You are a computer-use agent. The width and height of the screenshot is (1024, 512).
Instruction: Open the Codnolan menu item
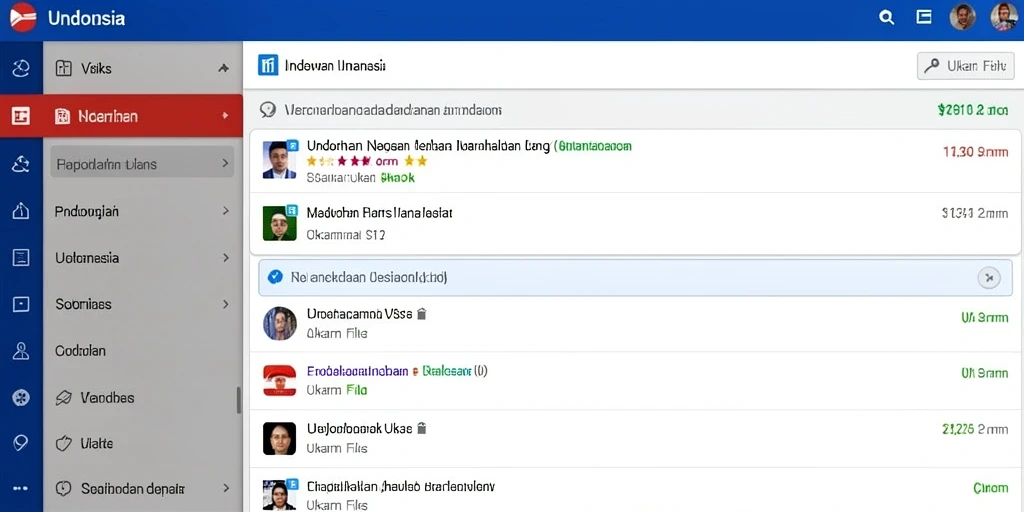point(142,351)
